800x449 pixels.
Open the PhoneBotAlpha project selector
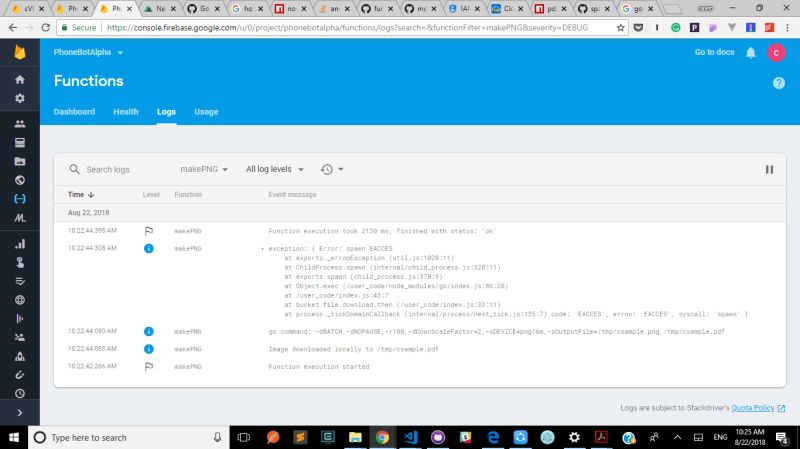[x=88, y=52]
